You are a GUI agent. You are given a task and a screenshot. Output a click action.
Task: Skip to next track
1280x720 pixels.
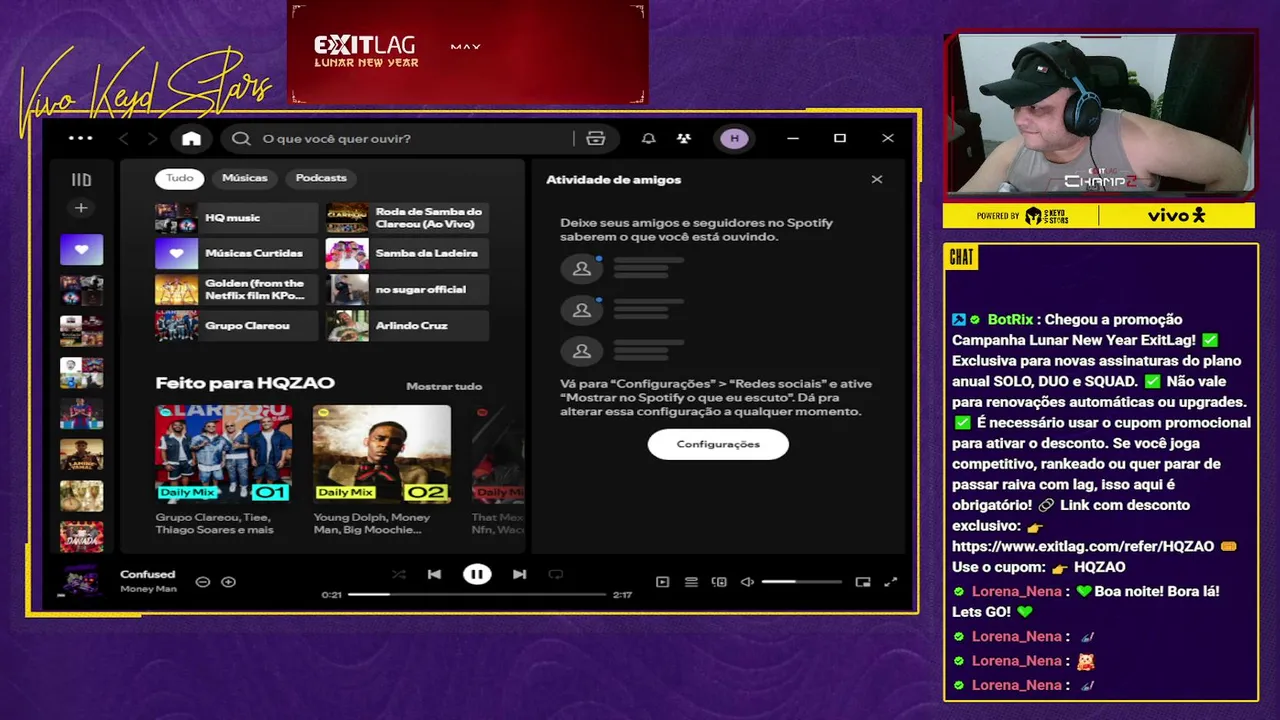519,574
